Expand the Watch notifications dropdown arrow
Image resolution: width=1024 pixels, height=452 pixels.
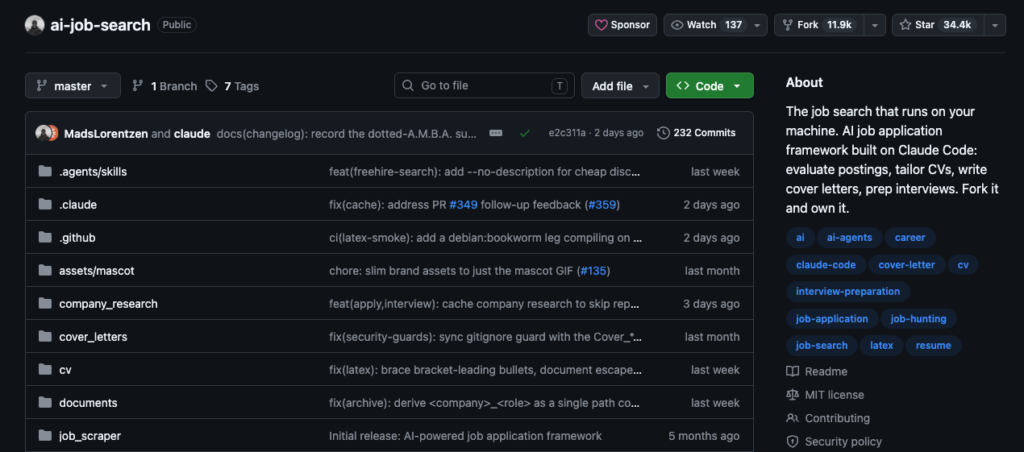pos(757,25)
